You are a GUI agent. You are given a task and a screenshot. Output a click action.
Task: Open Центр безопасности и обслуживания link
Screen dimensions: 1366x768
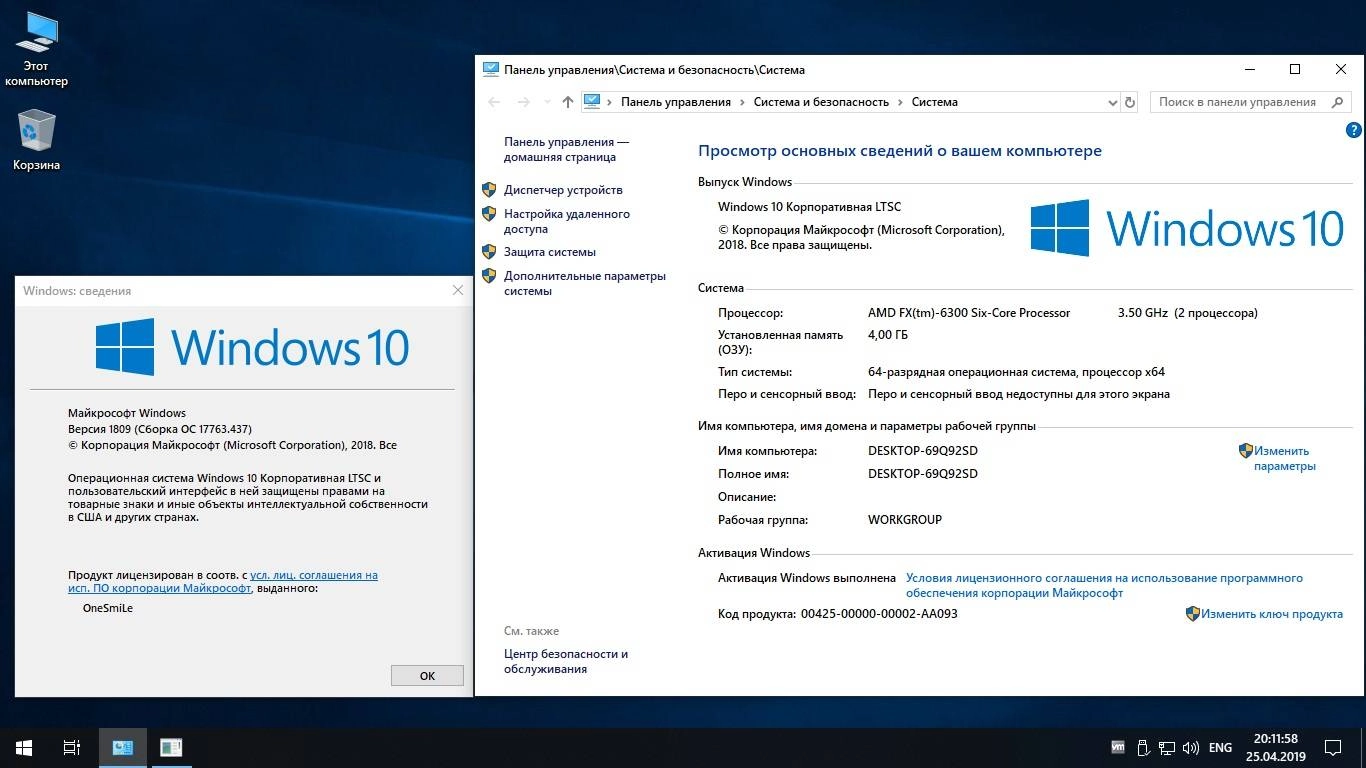pyautogui.click(x=566, y=661)
